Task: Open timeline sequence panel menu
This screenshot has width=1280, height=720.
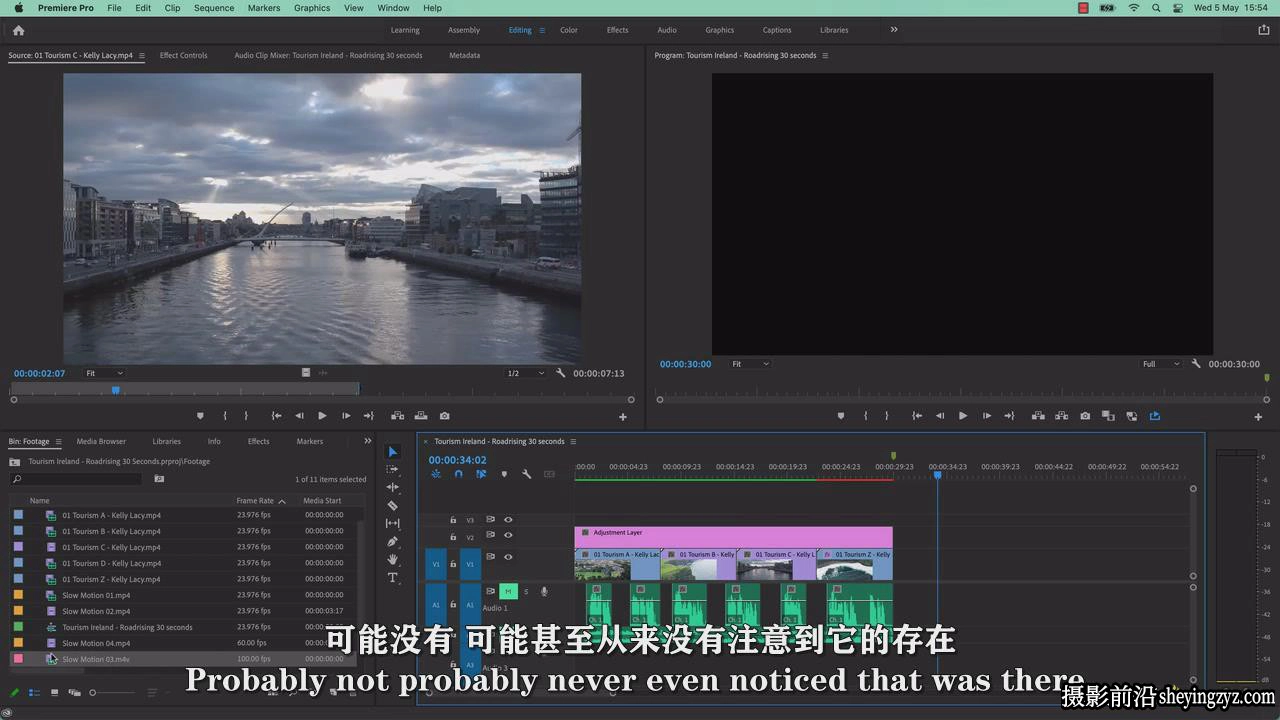Action: pos(573,441)
